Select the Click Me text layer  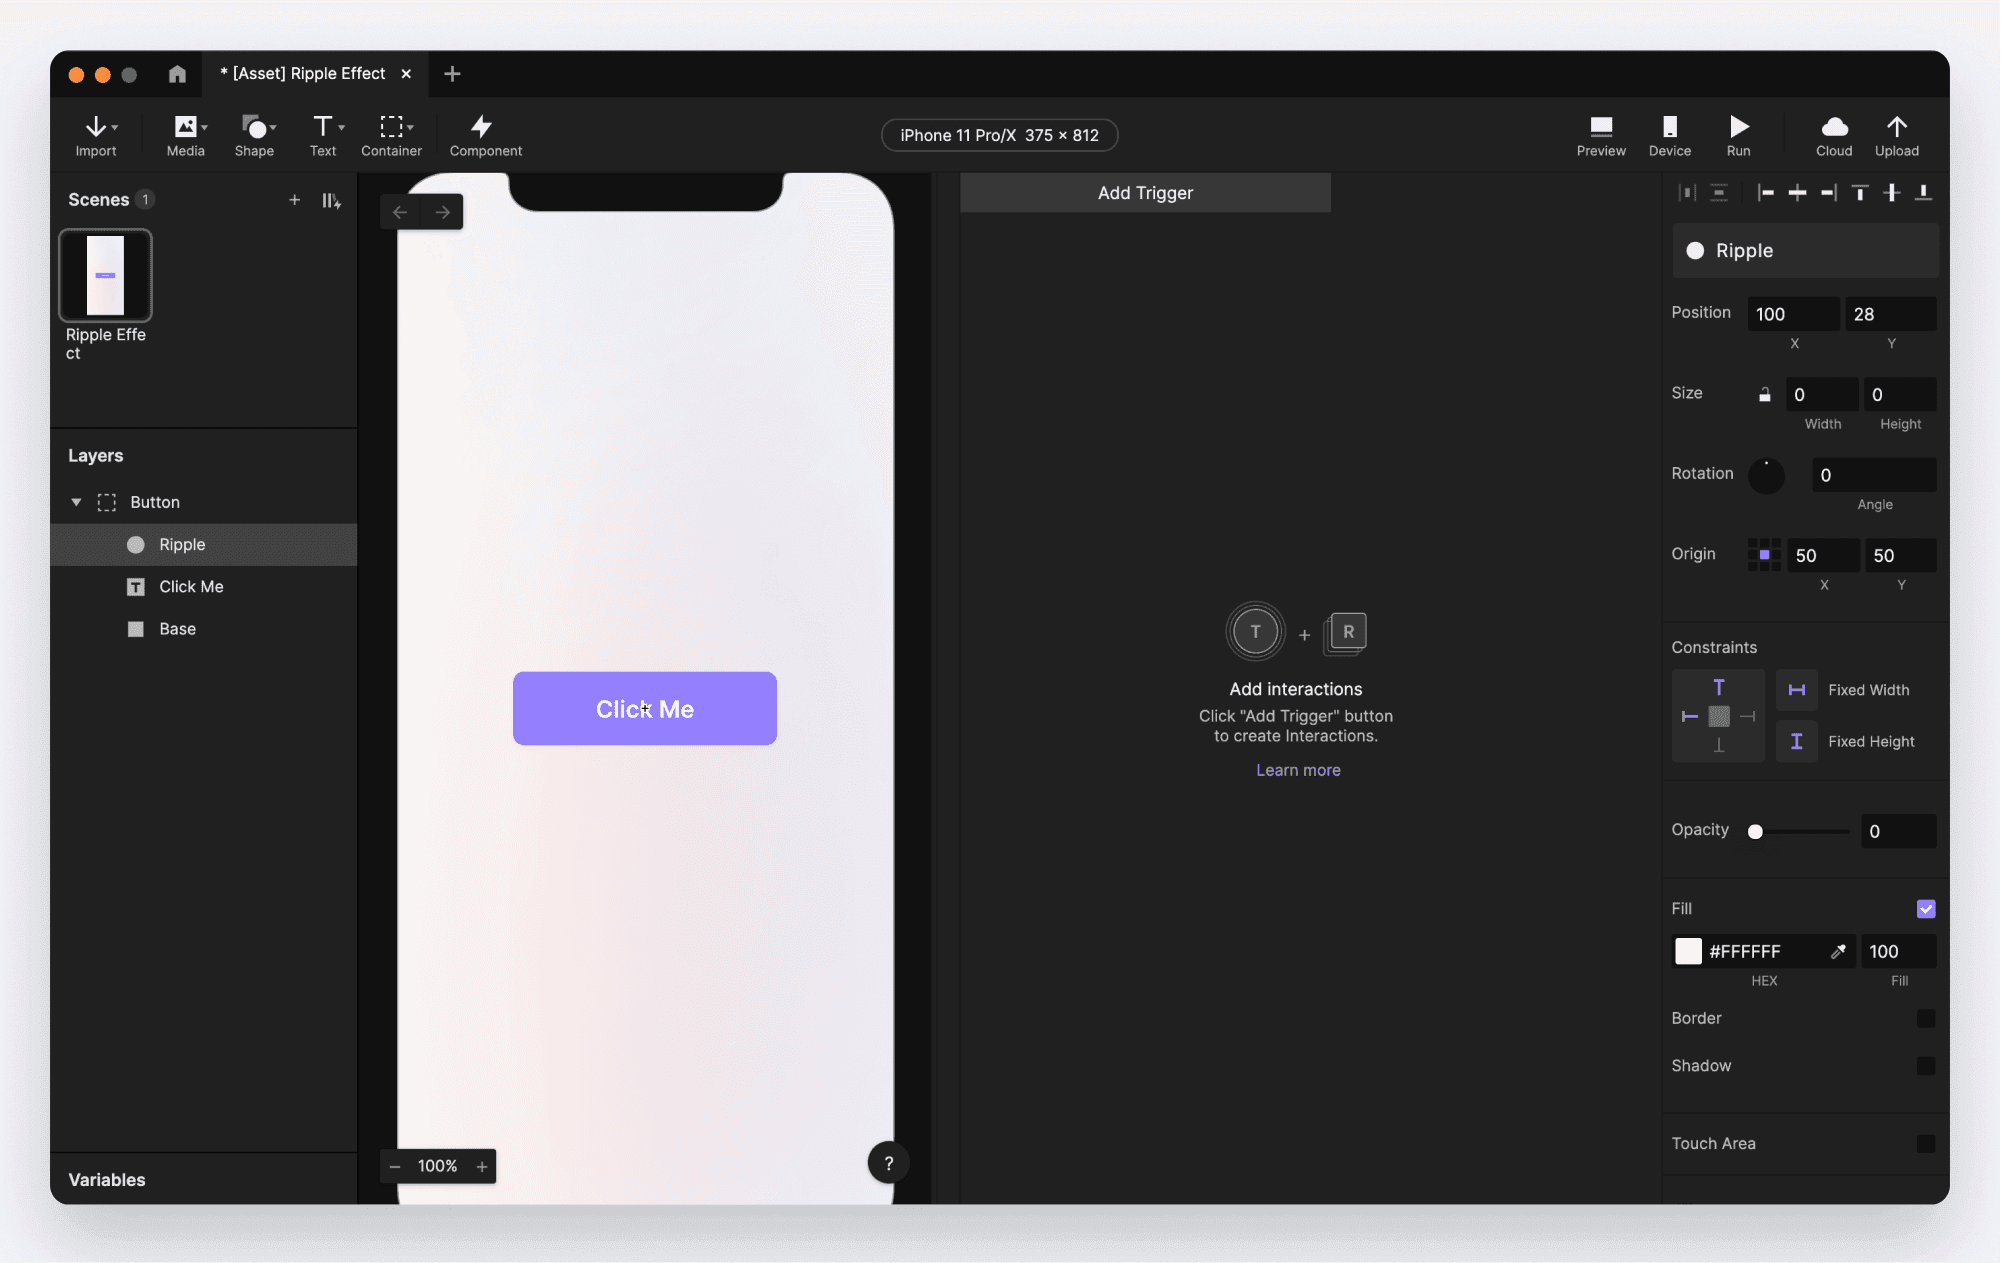[x=191, y=587]
